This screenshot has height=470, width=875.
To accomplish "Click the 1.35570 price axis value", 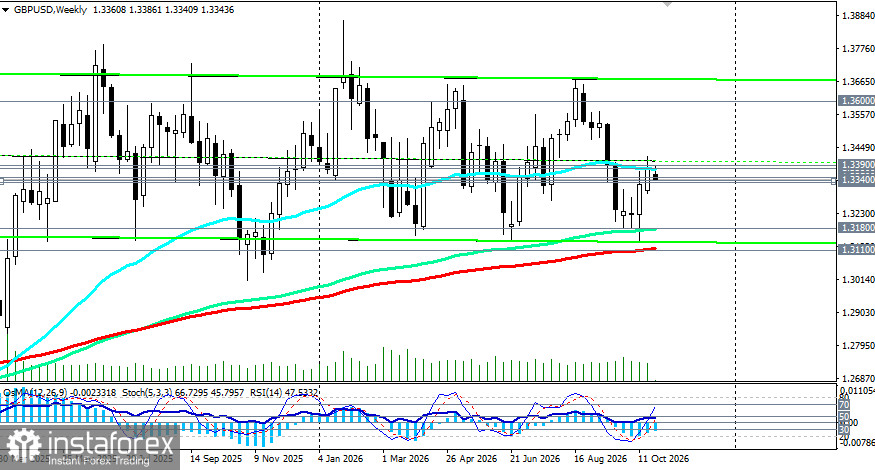I will pyautogui.click(x=858, y=114).
